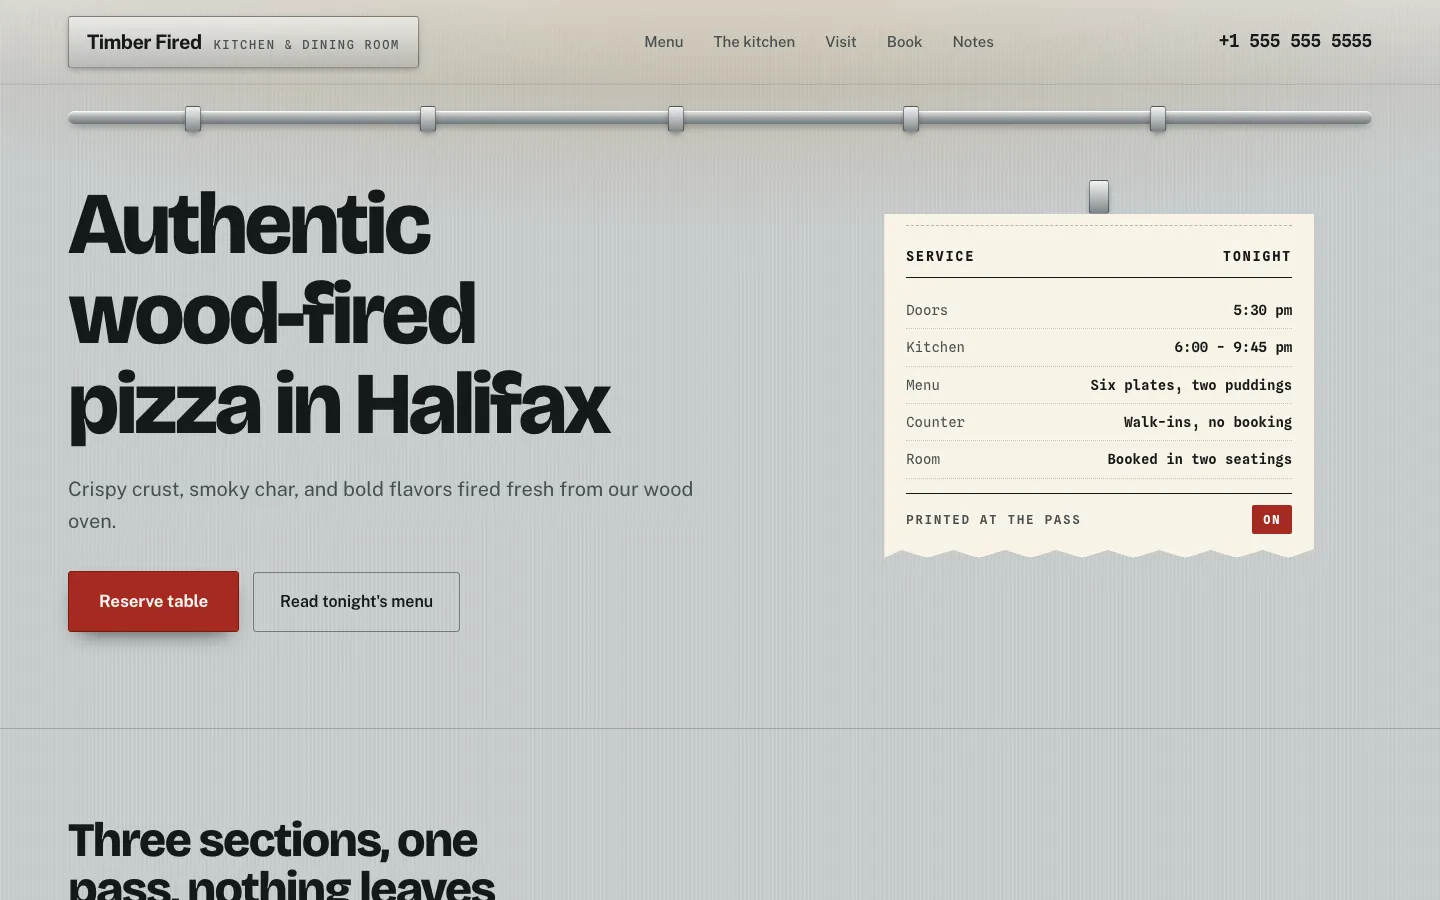Viewport: 1440px width, 900px height.
Task: Click the TONIGHT label on ticket
Action: tap(1257, 256)
